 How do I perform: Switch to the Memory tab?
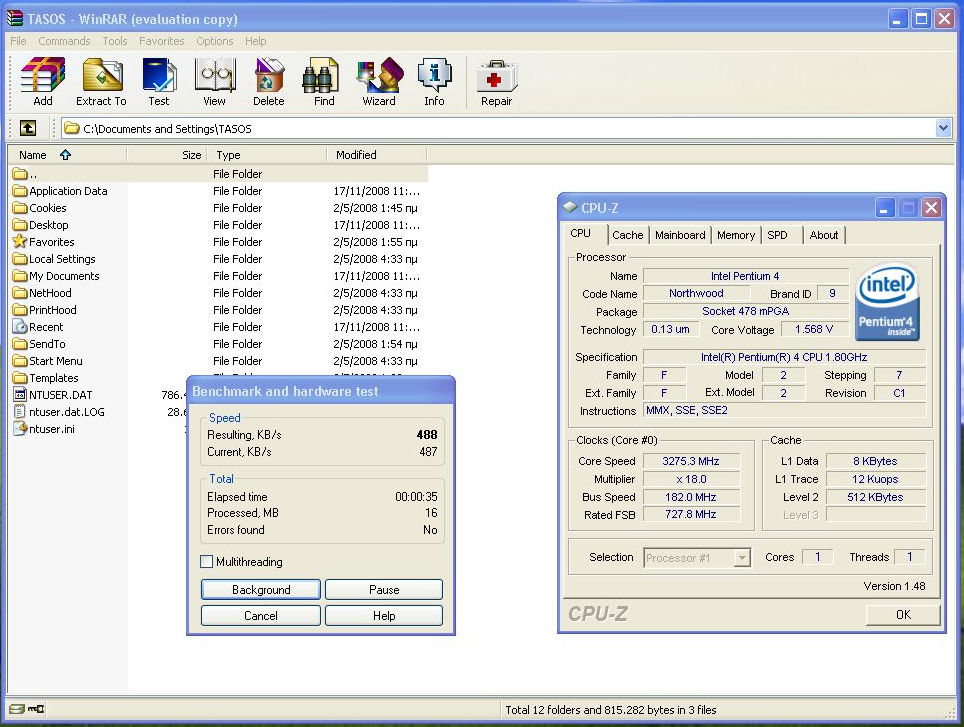coord(735,235)
